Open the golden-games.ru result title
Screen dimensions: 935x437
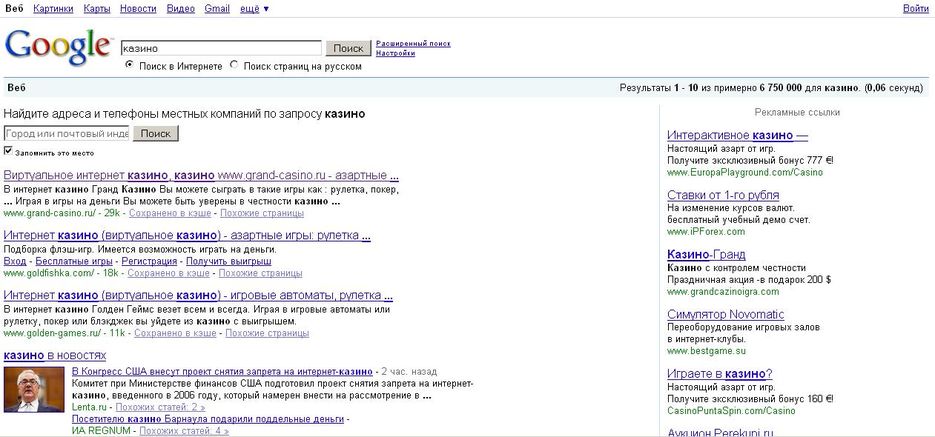click(198, 295)
